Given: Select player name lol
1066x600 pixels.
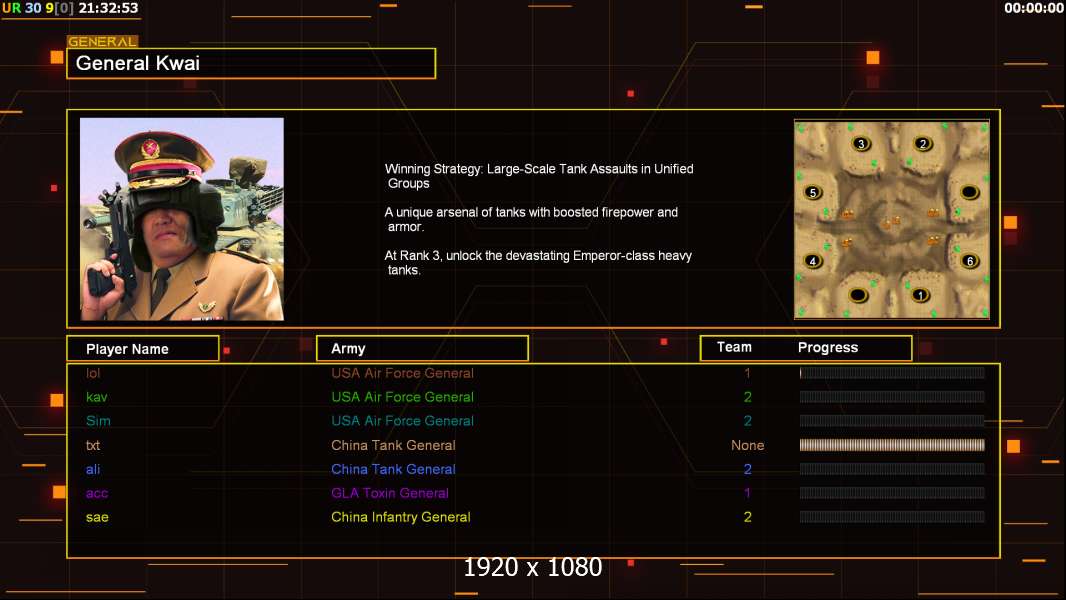Looking at the screenshot, I should tap(93, 373).
